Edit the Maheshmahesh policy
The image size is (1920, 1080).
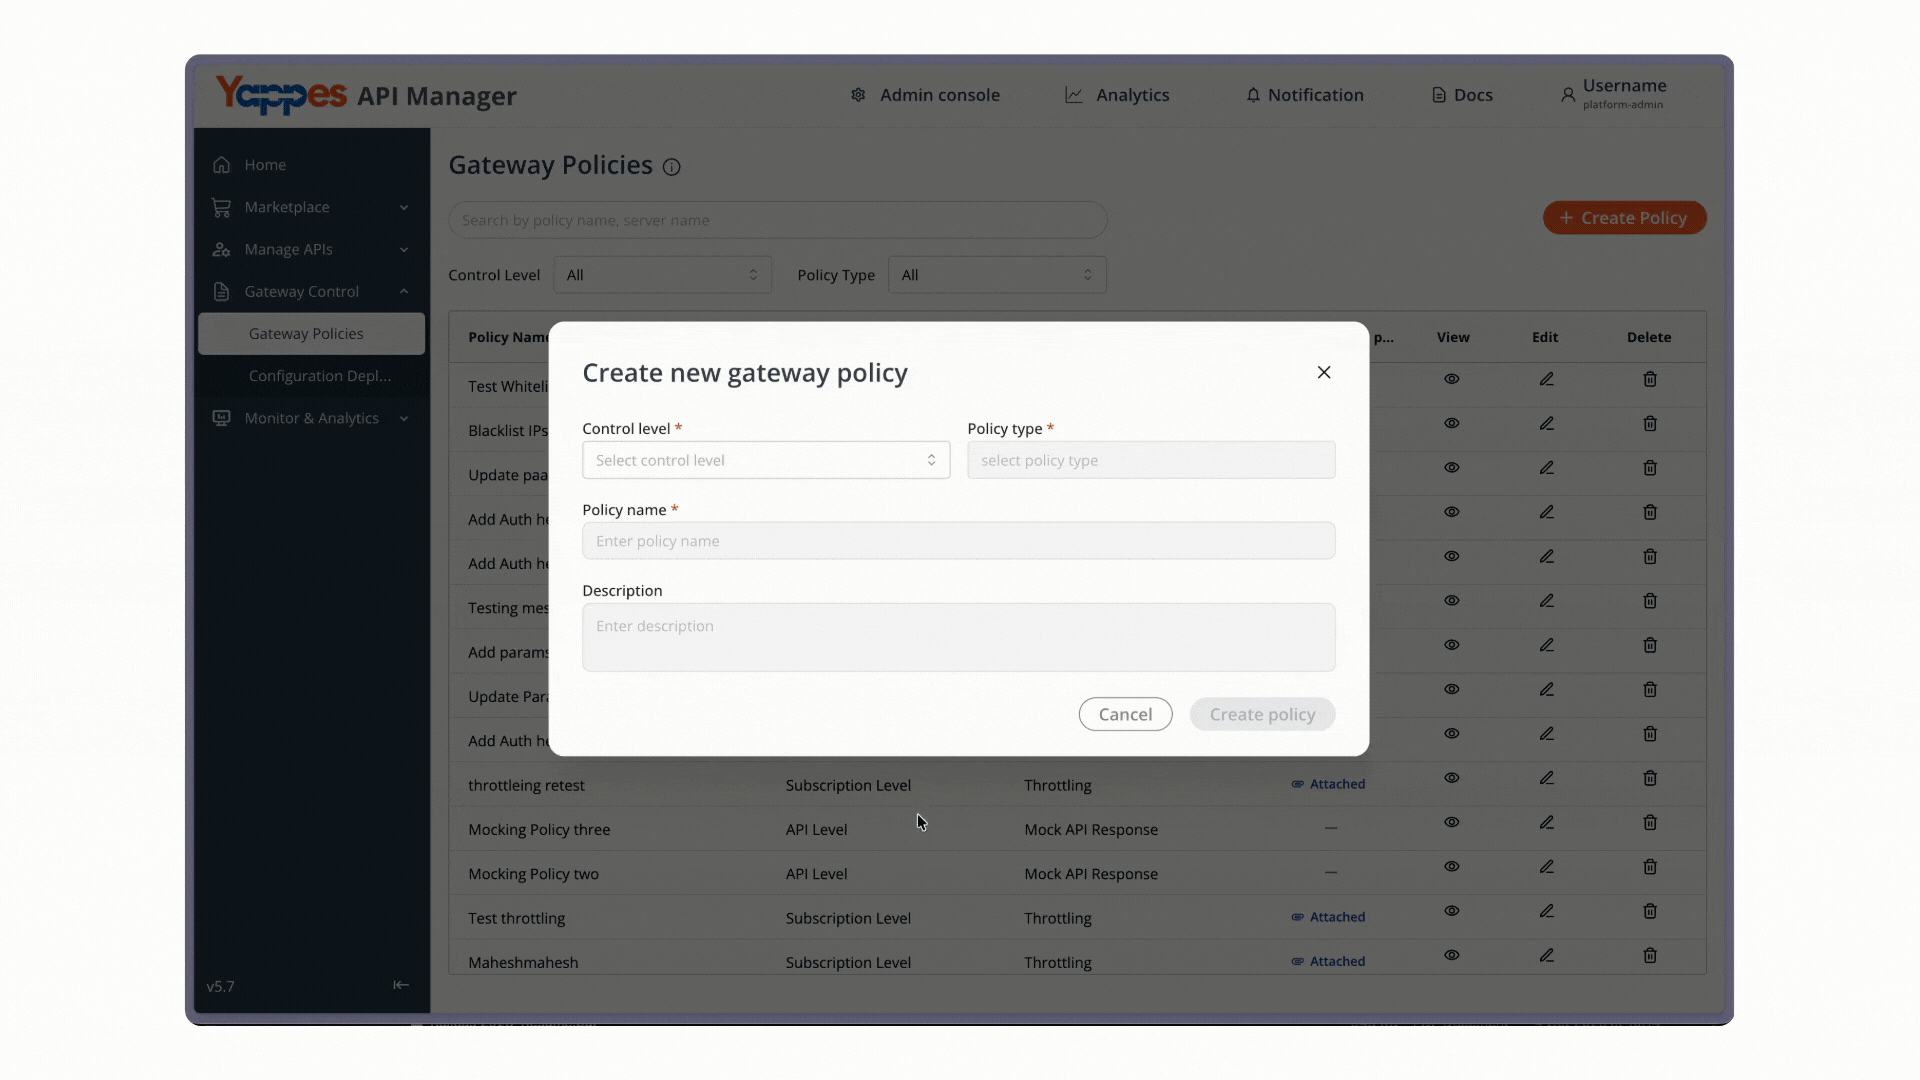(1546, 955)
